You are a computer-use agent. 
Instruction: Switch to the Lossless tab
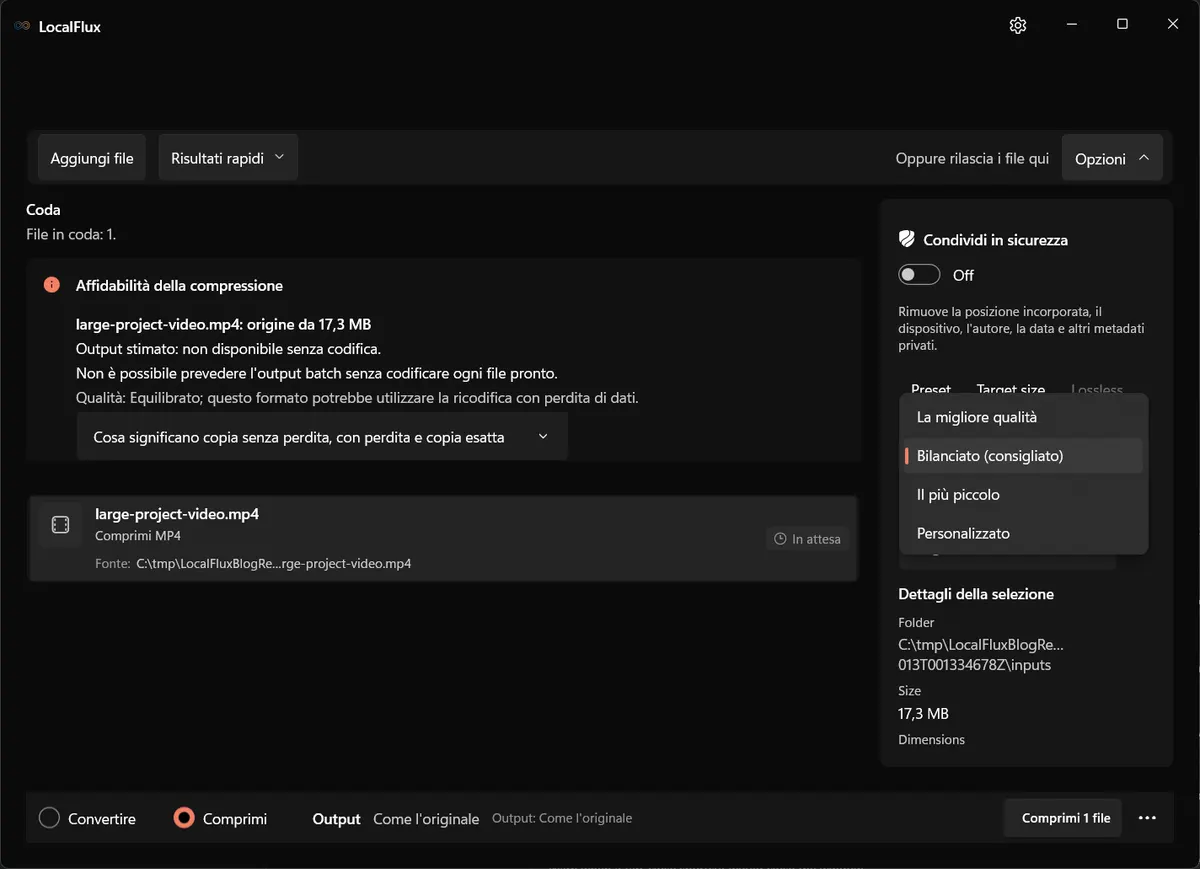(x=1097, y=389)
